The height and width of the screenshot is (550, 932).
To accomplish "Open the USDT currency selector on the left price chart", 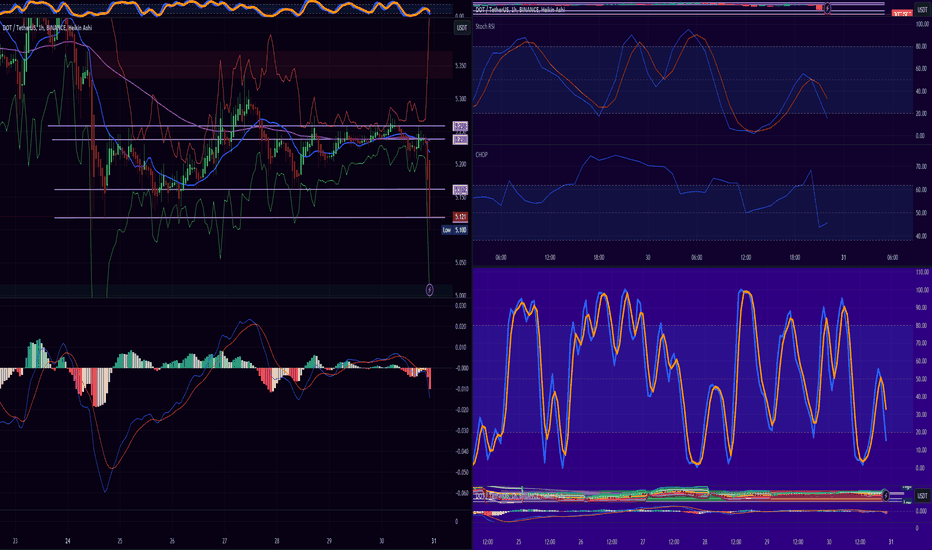I will click(462, 28).
